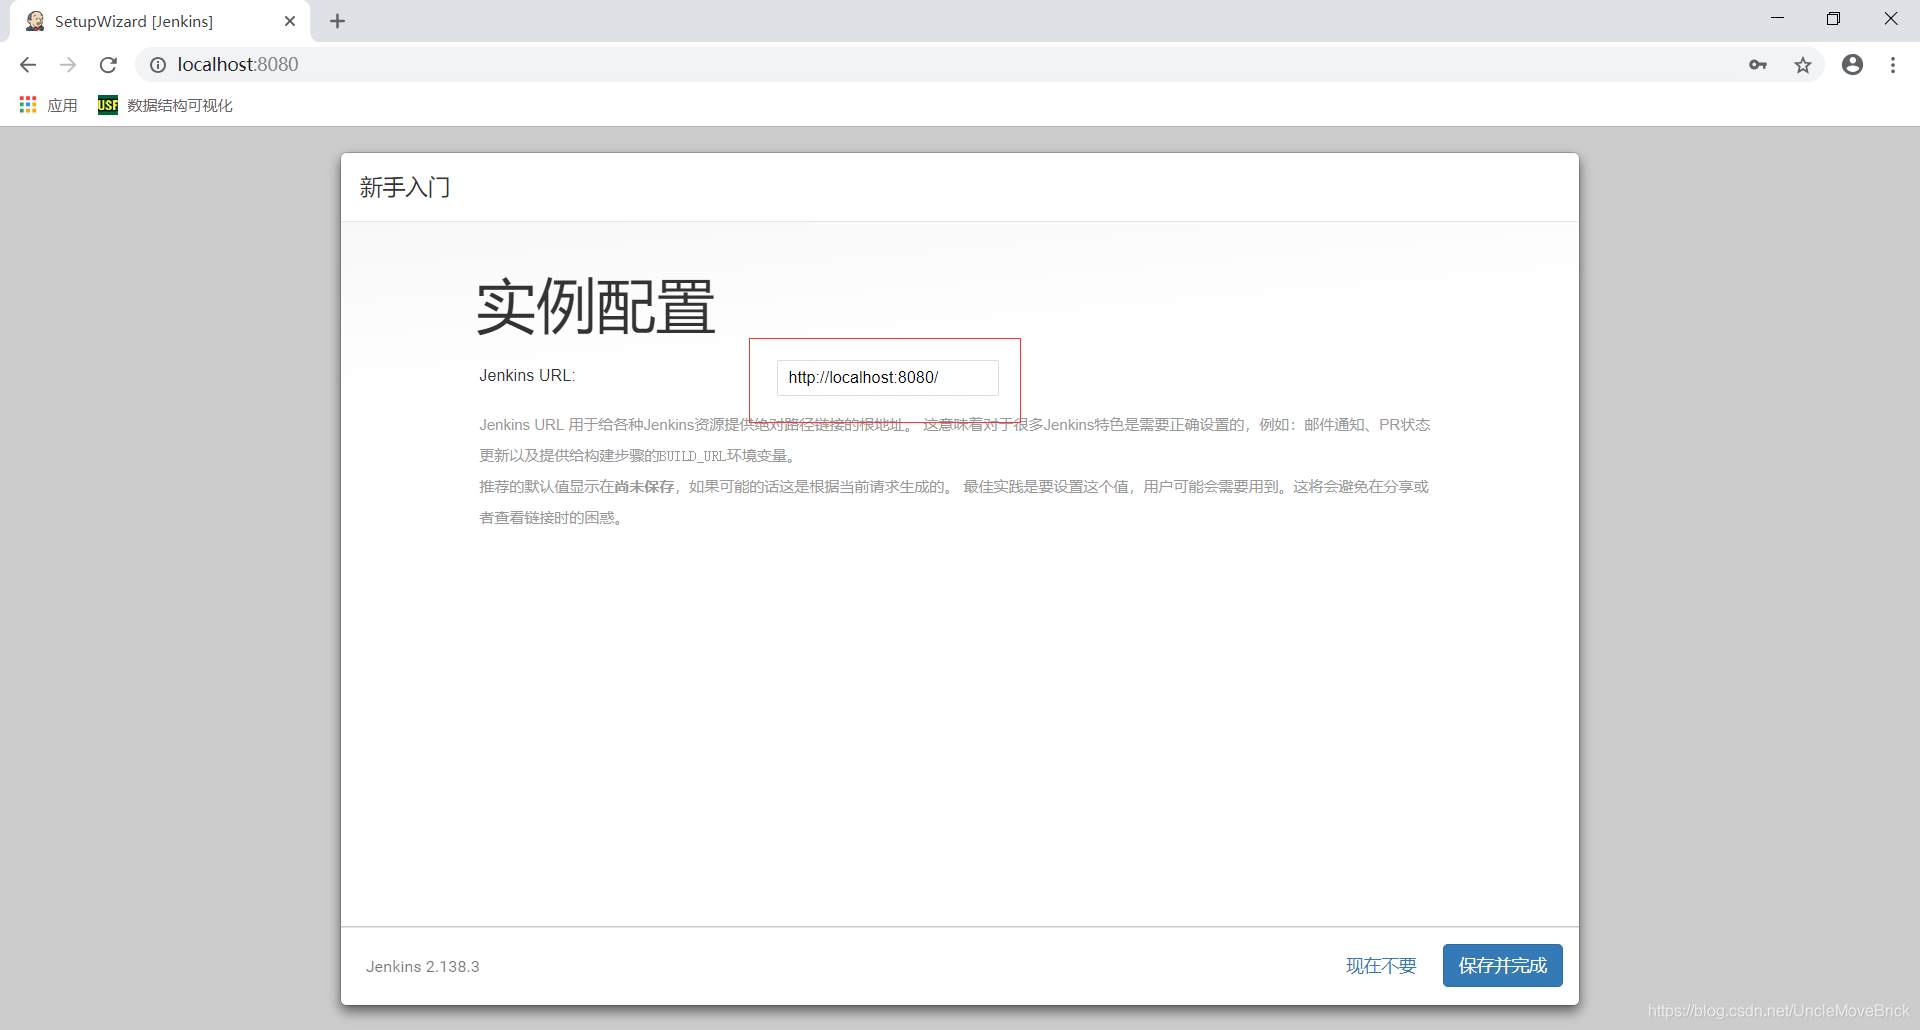Open the 数据结构可视化 bookmark
The width and height of the screenshot is (1920, 1030).
165,105
